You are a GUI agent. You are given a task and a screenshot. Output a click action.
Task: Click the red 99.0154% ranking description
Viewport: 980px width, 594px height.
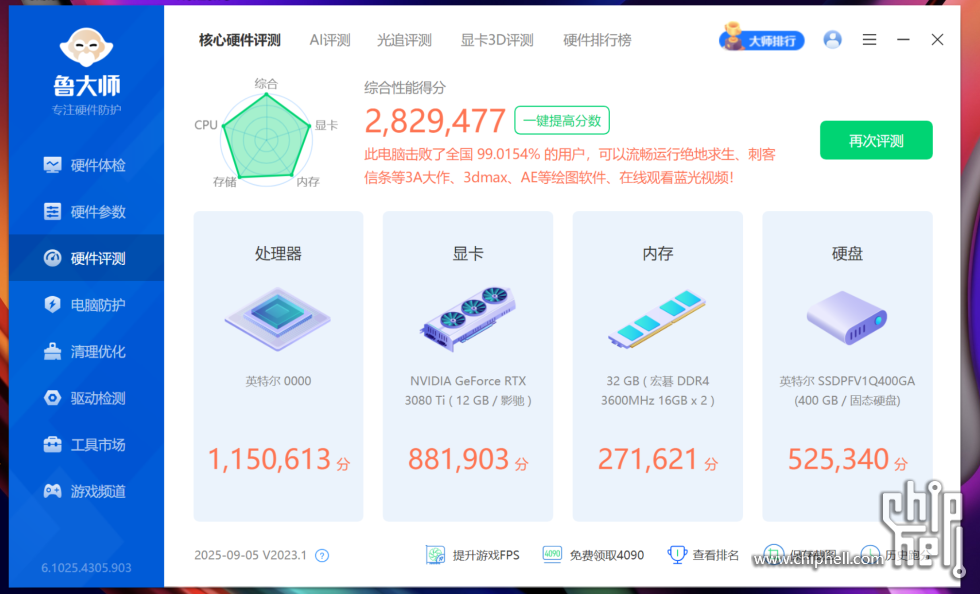(569, 166)
